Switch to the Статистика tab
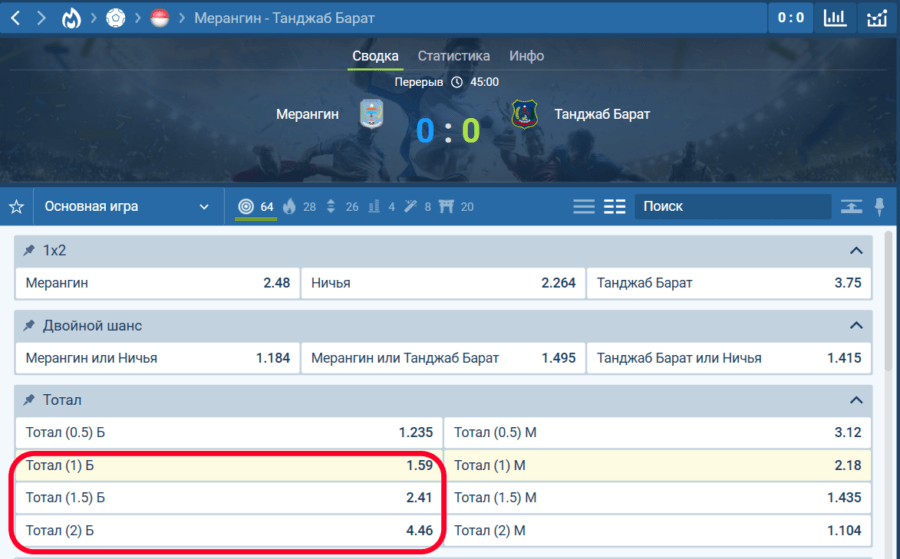 pyautogui.click(x=453, y=56)
